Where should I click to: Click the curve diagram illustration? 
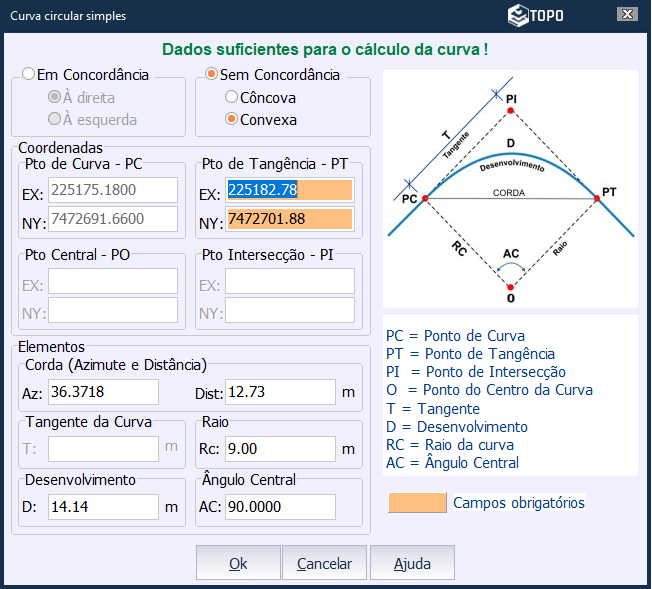[510, 188]
